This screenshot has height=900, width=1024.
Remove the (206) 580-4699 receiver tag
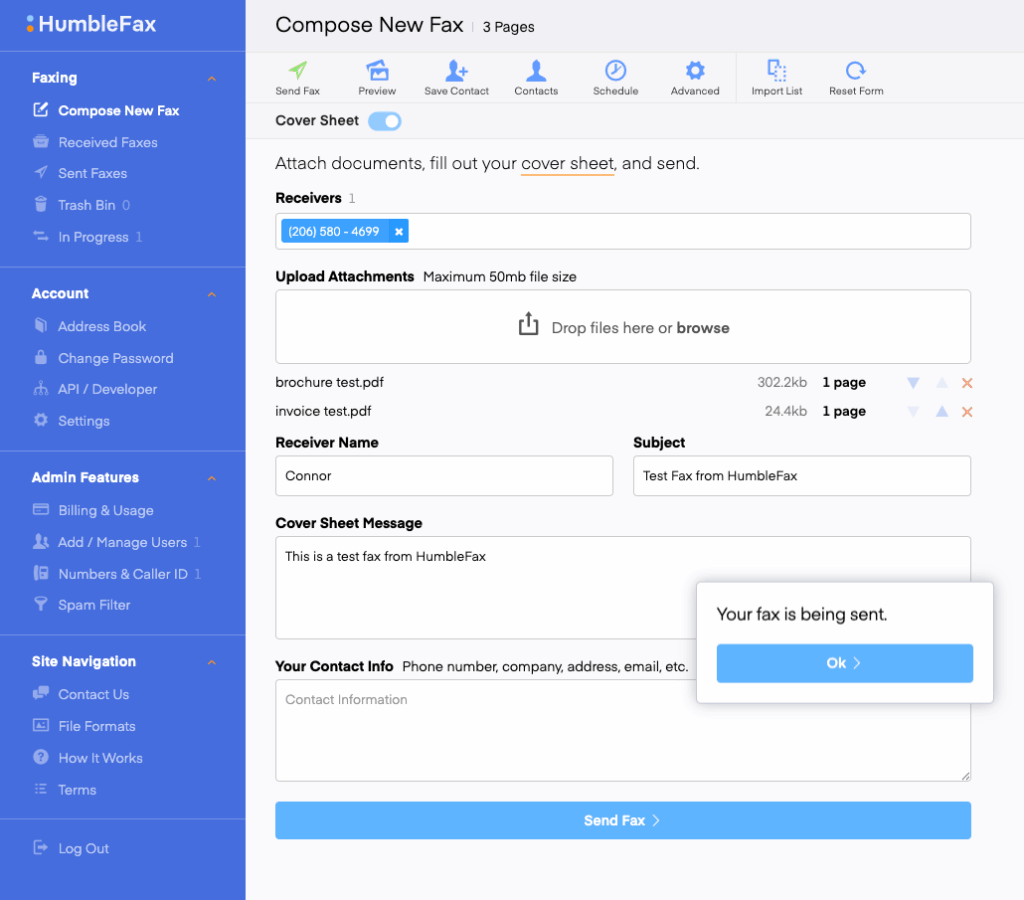[x=399, y=232]
